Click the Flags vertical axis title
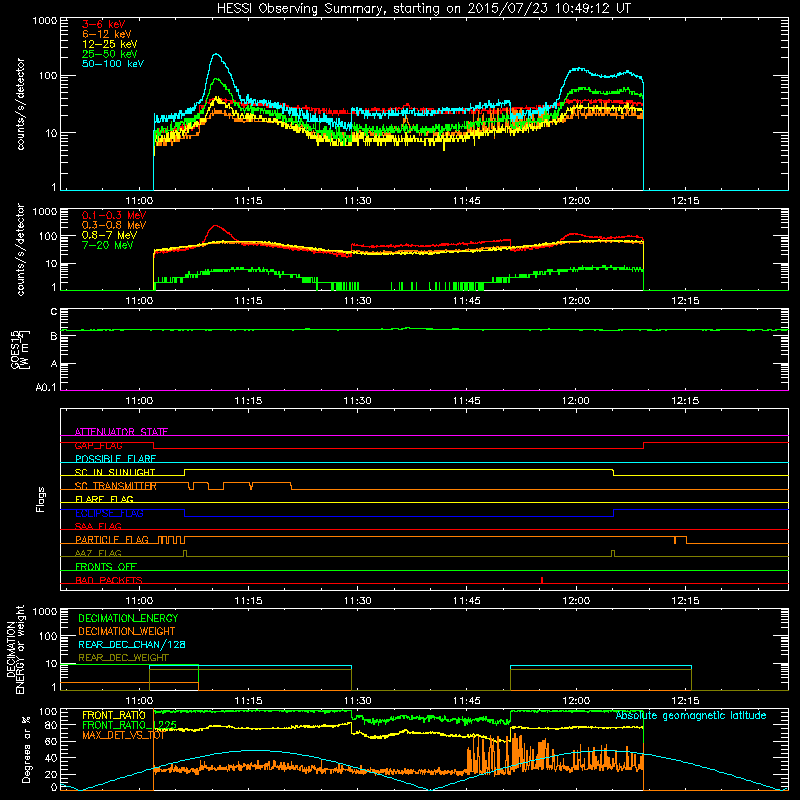The image size is (800, 800). 41,499
